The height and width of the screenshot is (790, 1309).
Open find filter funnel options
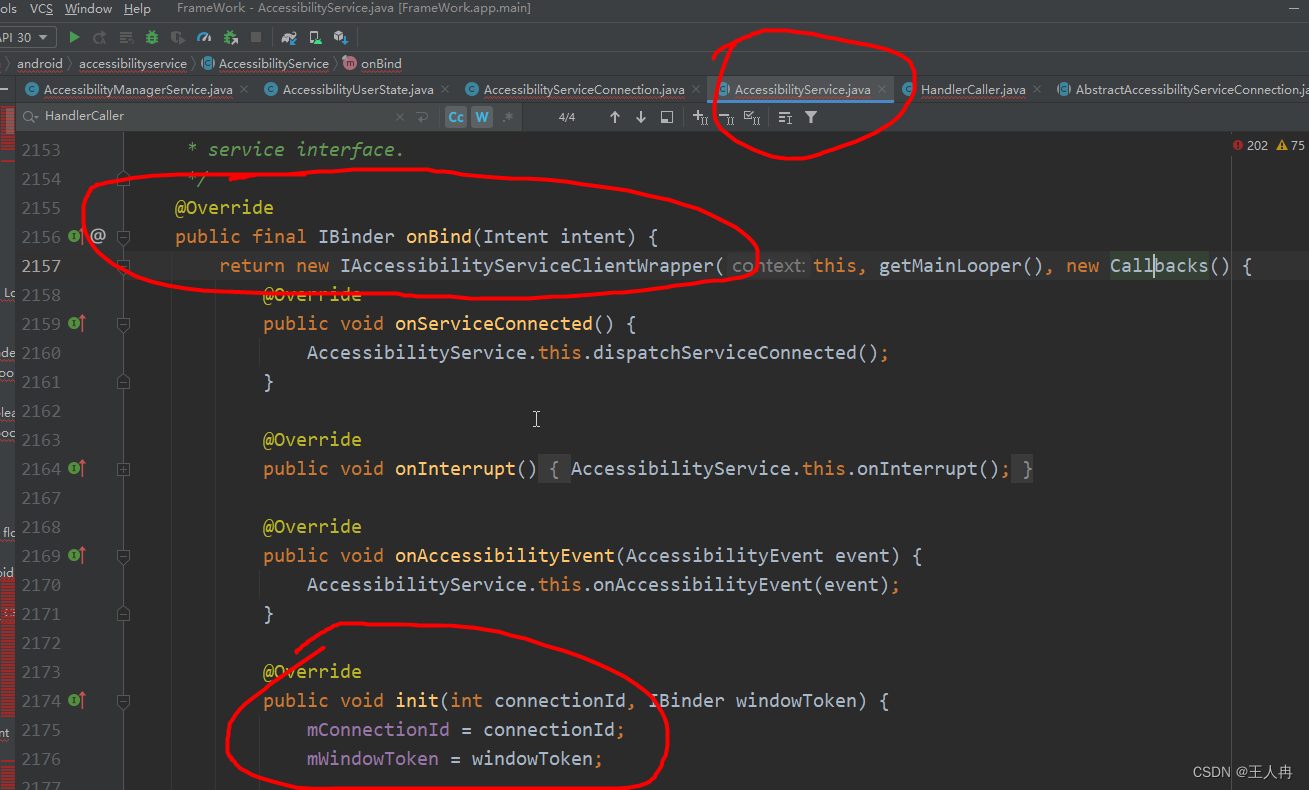click(x=811, y=117)
